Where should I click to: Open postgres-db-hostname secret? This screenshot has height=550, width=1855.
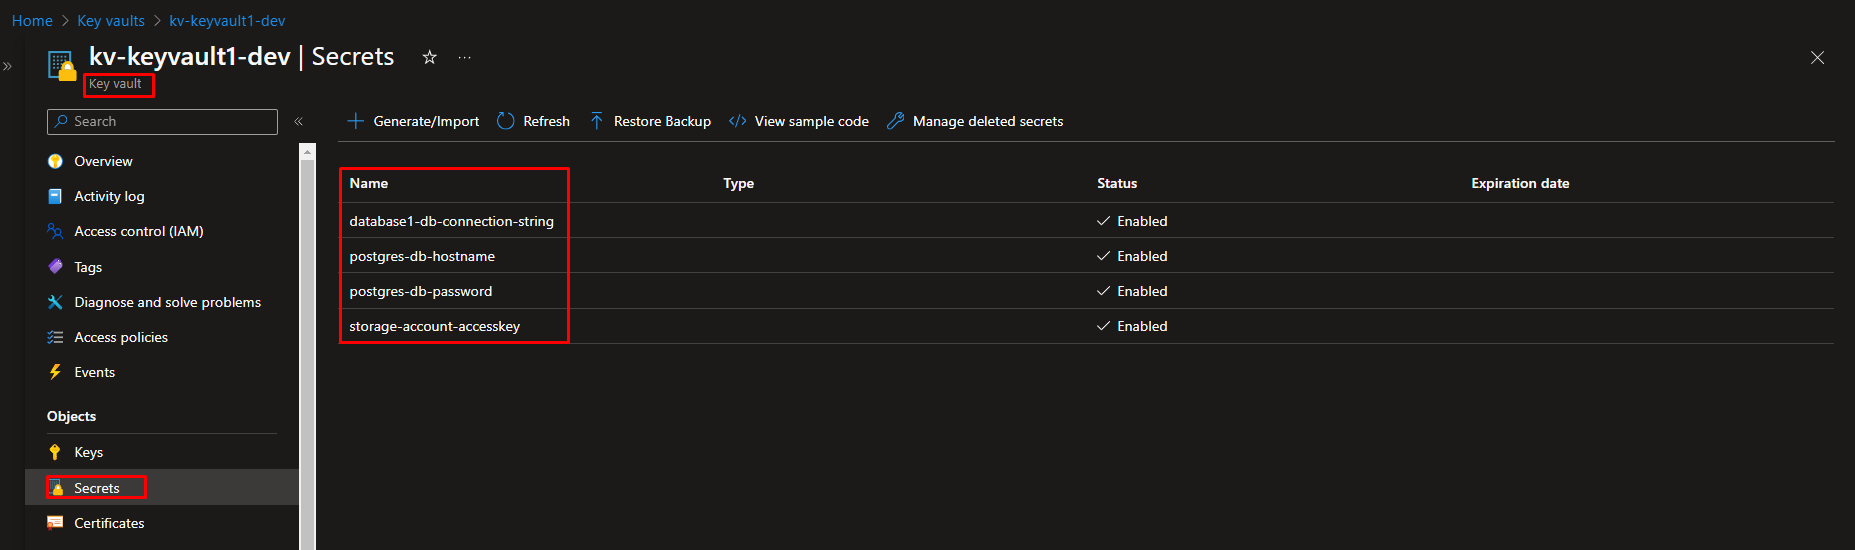[422, 256]
